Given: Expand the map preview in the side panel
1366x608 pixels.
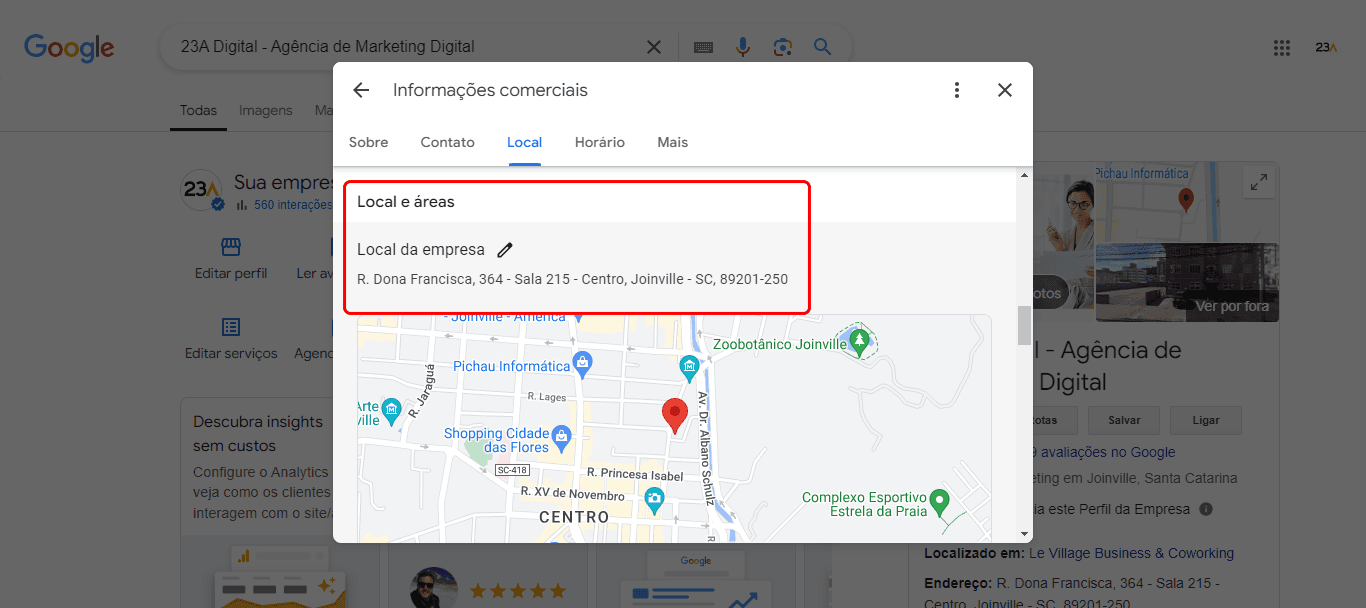Looking at the screenshot, I should pyautogui.click(x=1259, y=182).
